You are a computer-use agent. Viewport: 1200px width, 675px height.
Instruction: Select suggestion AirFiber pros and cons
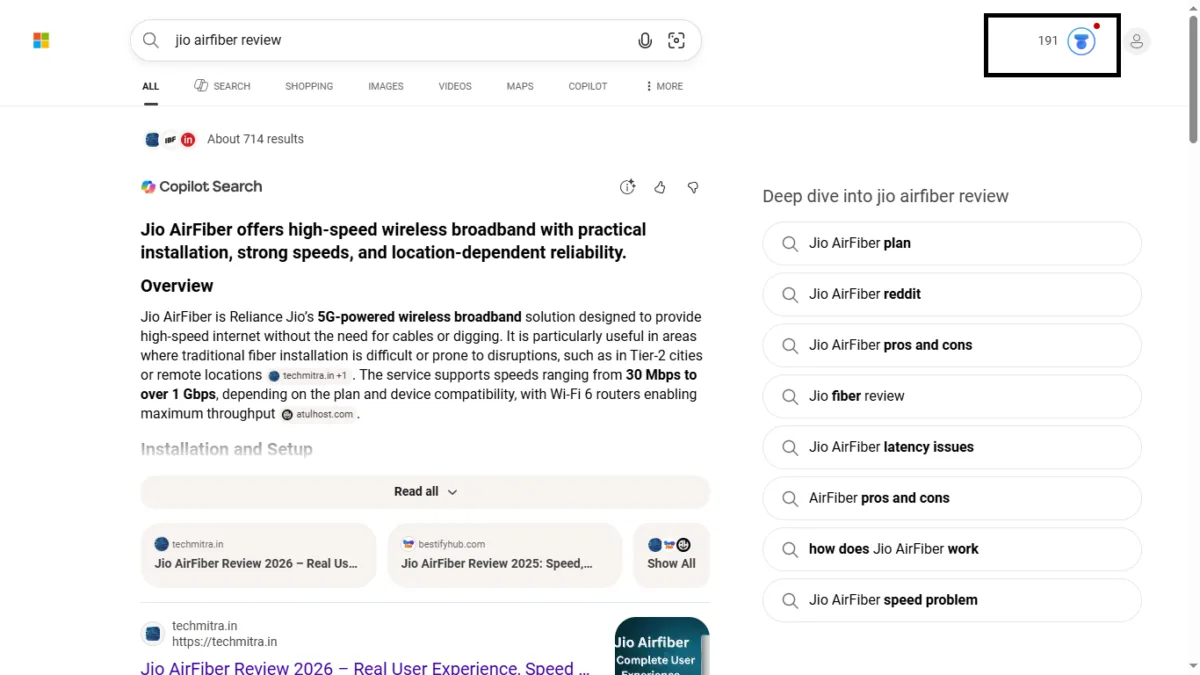click(951, 498)
